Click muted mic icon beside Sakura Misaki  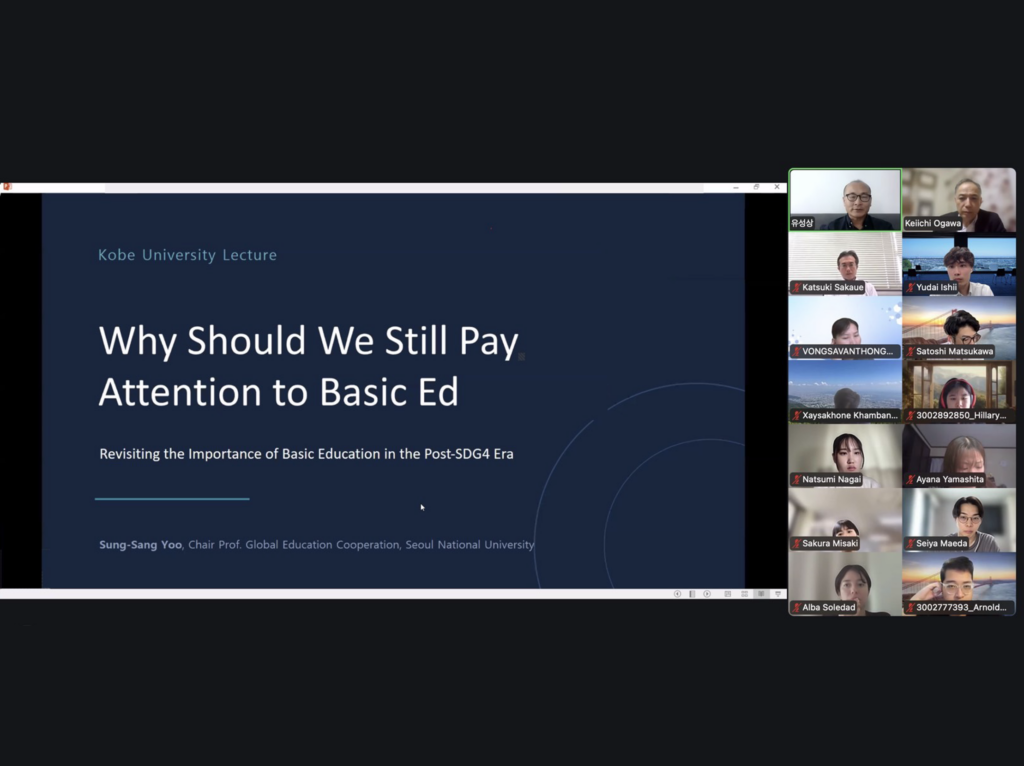[797, 543]
